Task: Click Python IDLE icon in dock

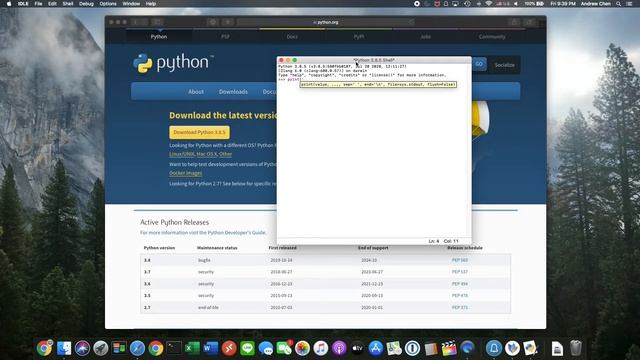Action: pos(531,348)
